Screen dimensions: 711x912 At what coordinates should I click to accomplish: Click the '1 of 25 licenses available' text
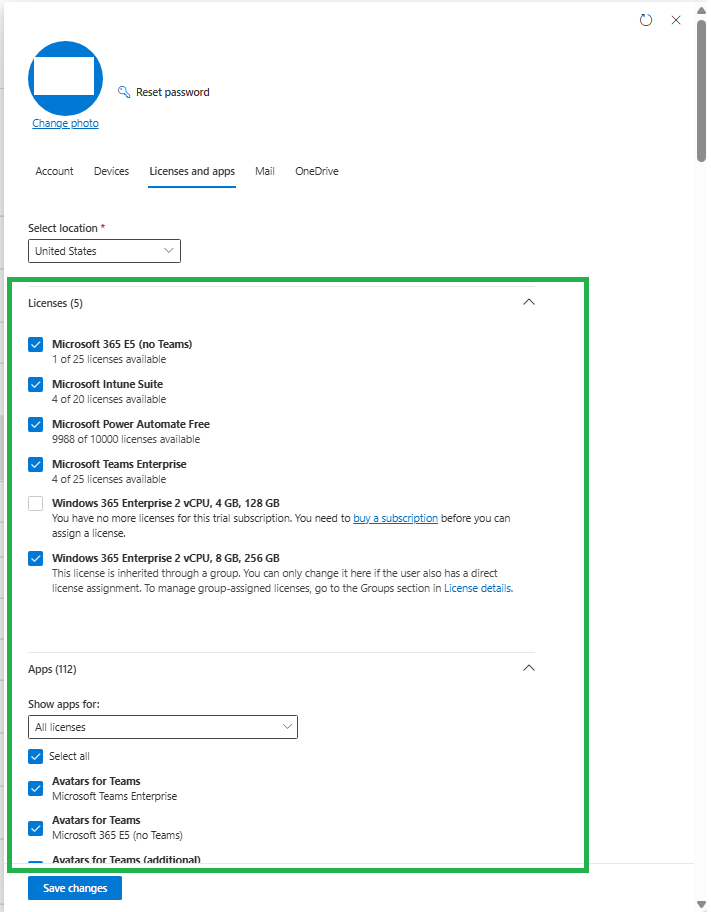tap(109, 359)
